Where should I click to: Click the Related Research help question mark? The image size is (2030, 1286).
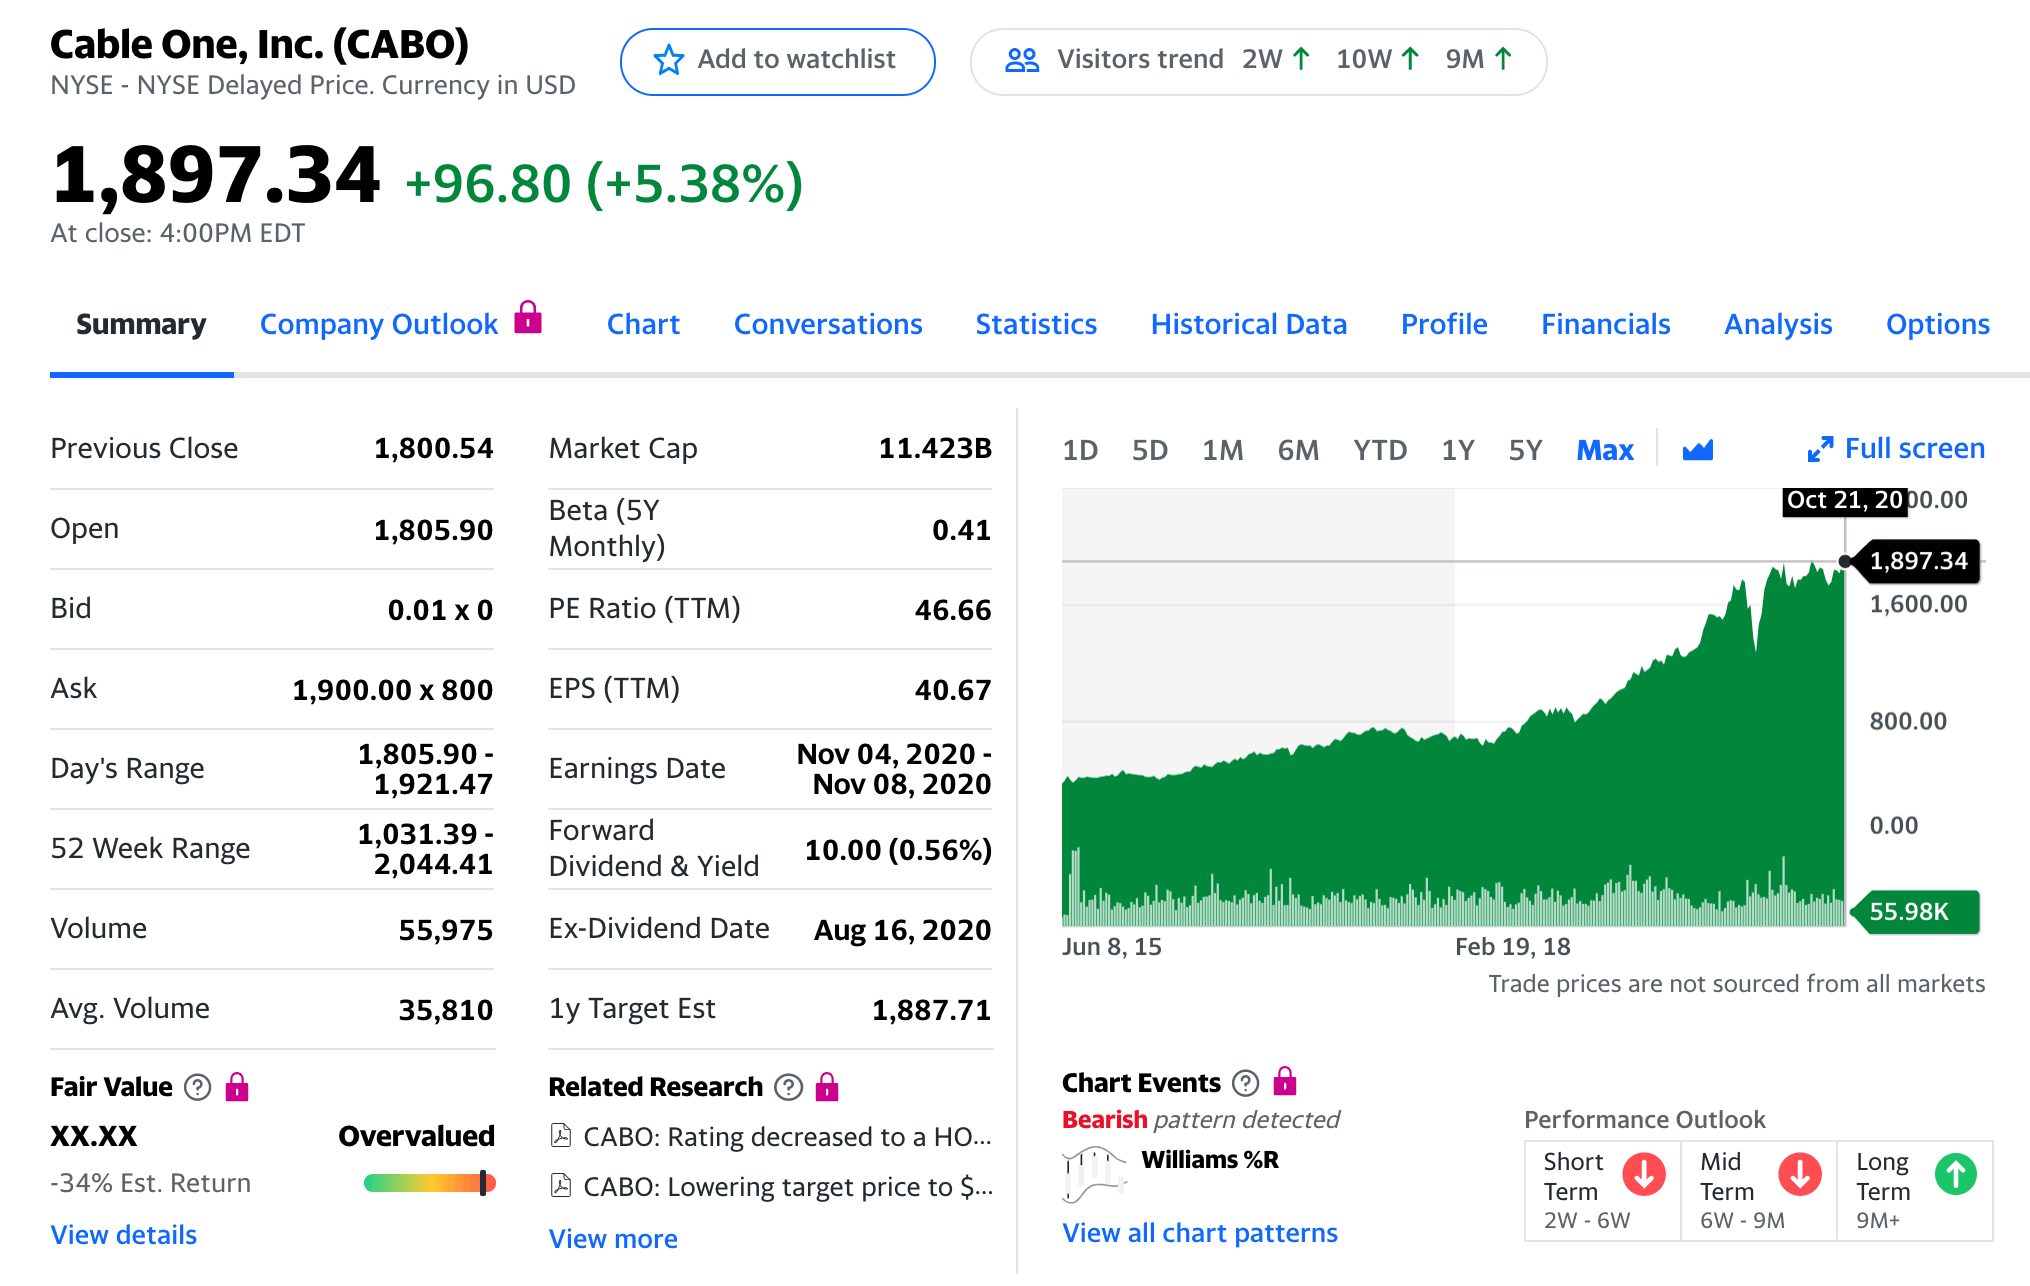pyautogui.click(x=788, y=1087)
